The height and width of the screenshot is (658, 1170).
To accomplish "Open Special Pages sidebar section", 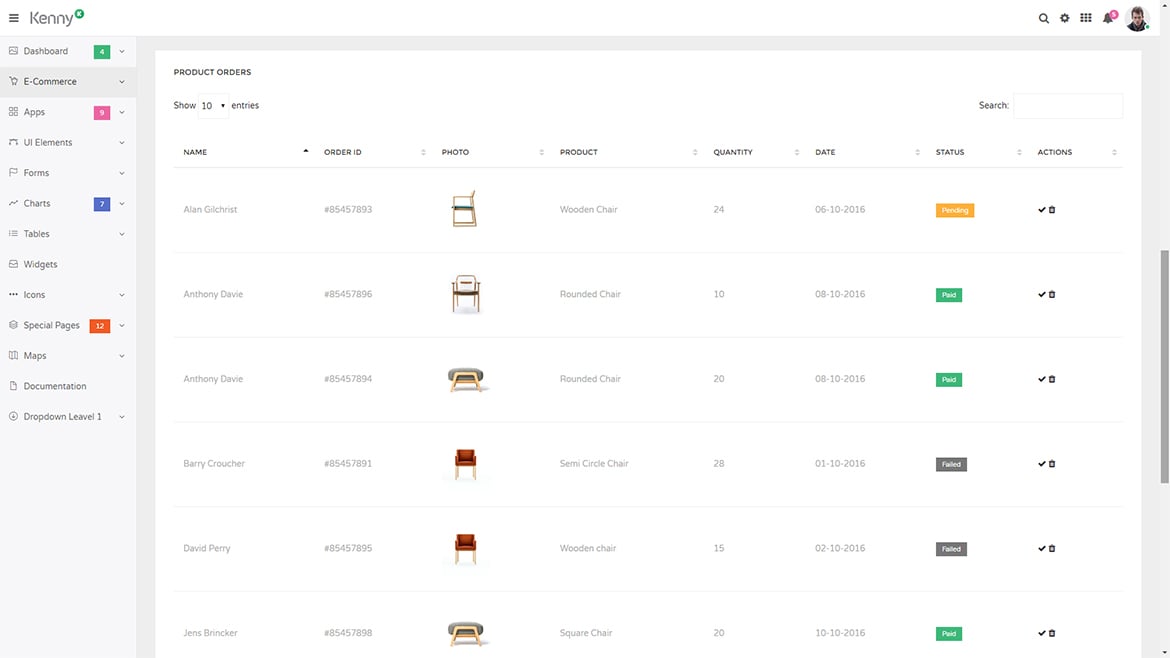I will pos(68,325).
